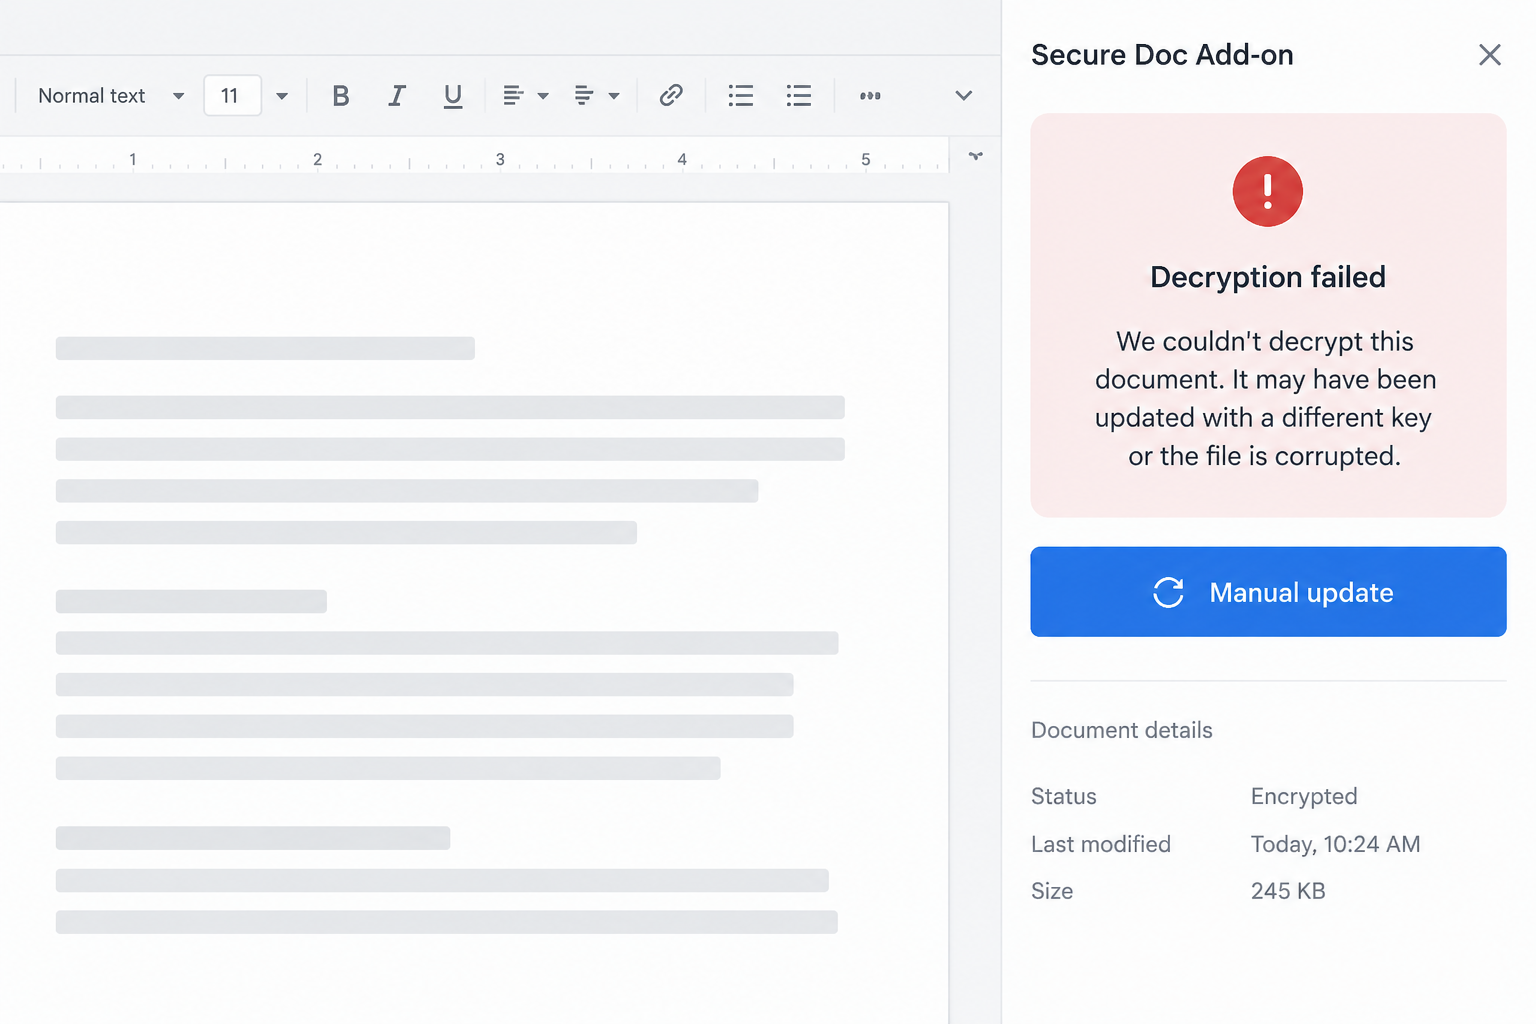Screen dimensions: 1536x1024
Task: Expand the alignment dropdown arrow
Action: point(543,96)
